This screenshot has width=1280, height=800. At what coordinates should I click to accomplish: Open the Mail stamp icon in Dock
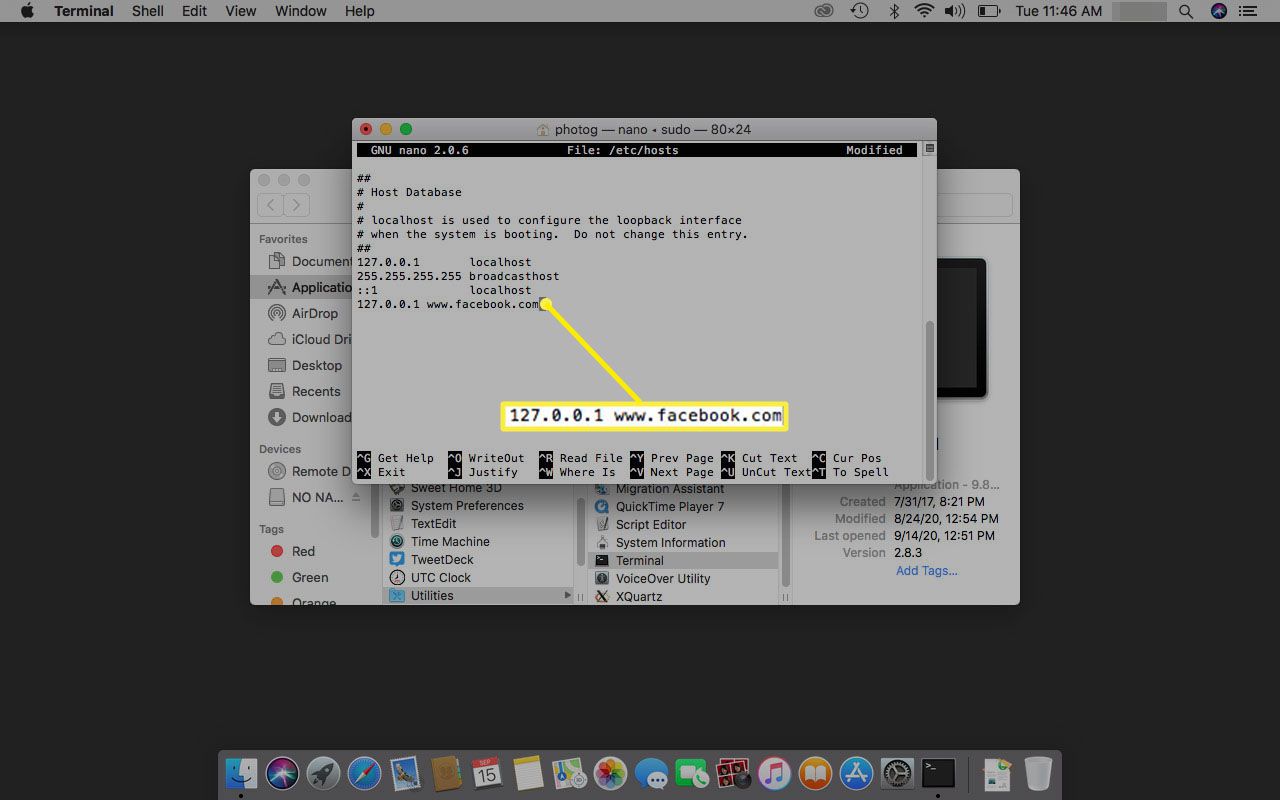point(405,773)
